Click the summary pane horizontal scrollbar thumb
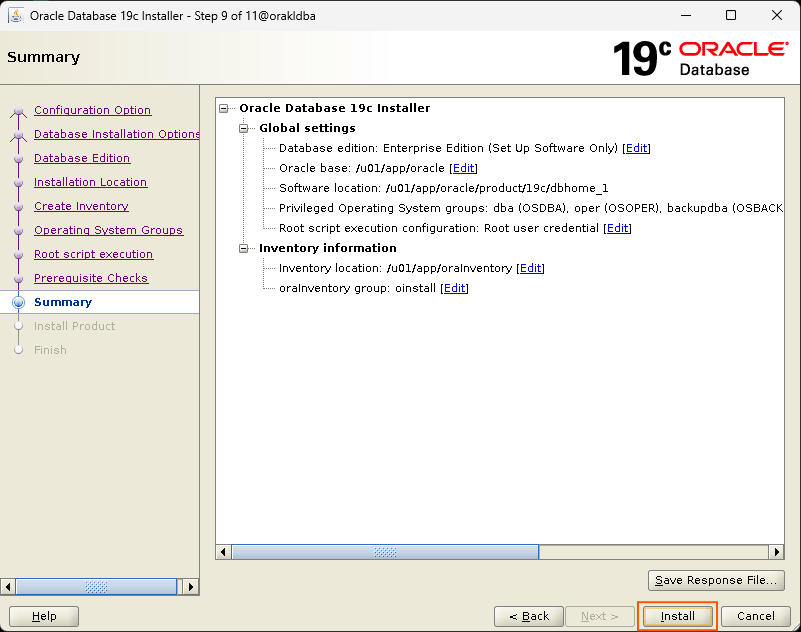The image size is (801, 632). coord(385,552)
